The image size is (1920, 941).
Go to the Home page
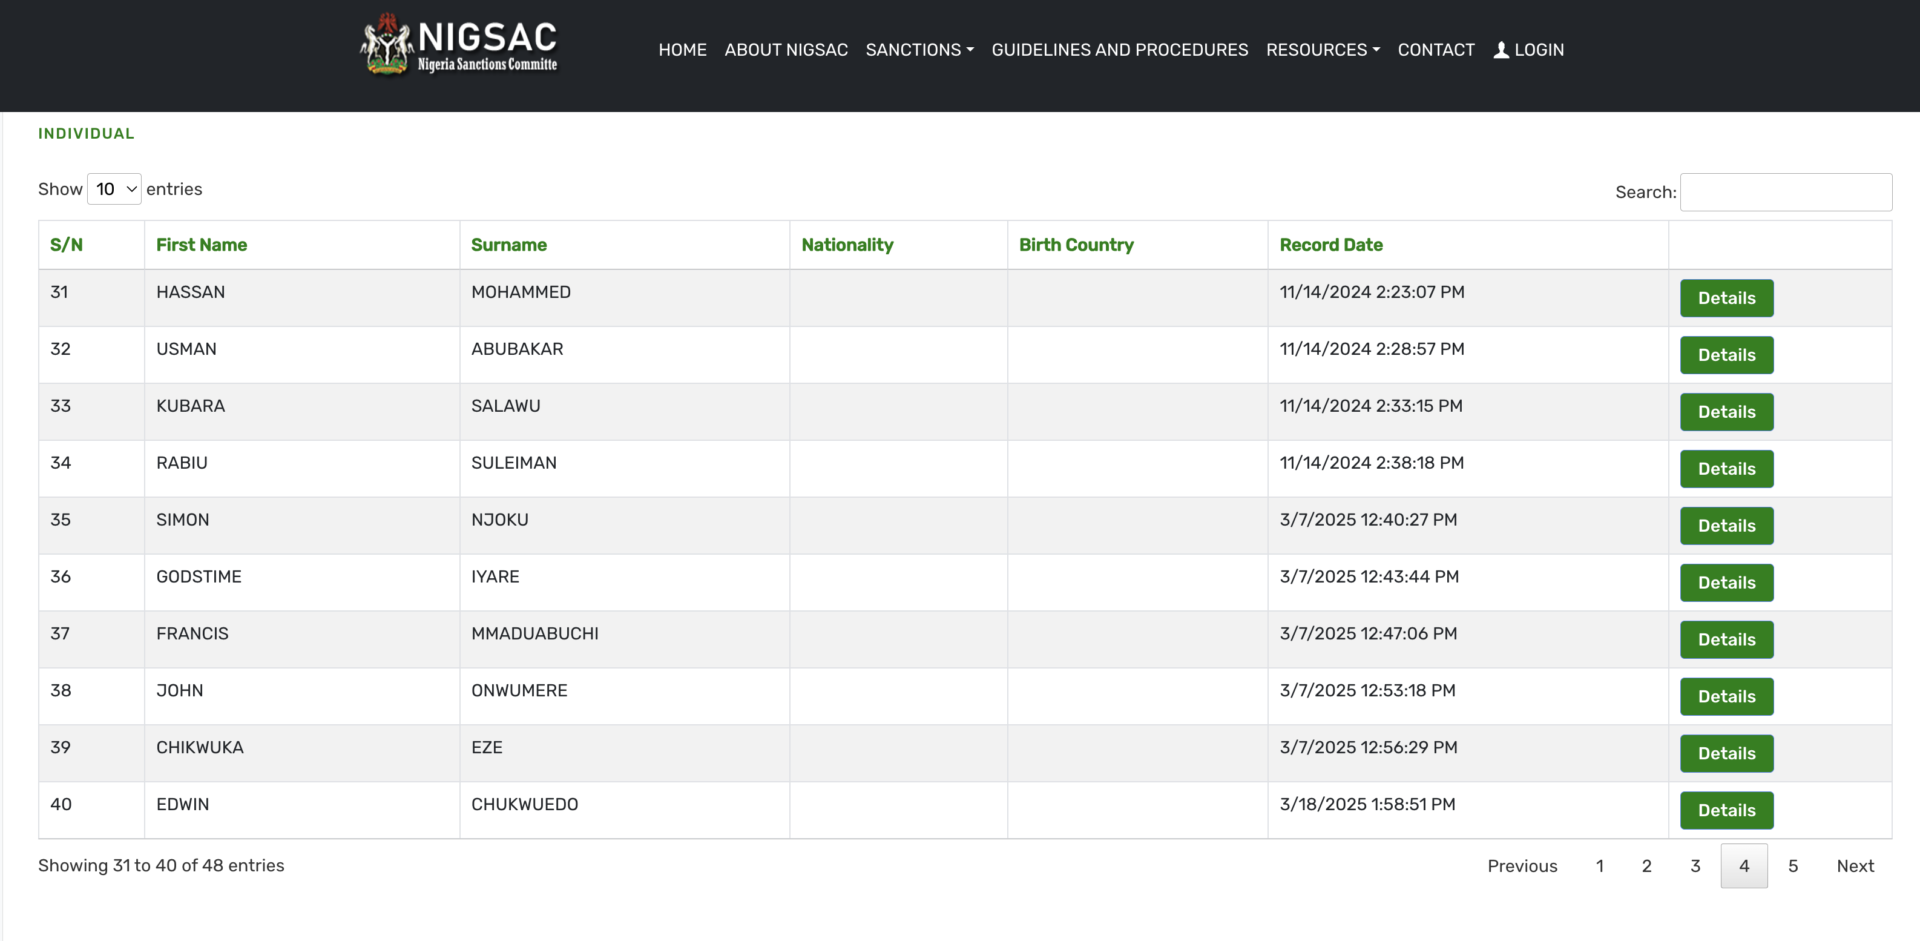point(682,50)
